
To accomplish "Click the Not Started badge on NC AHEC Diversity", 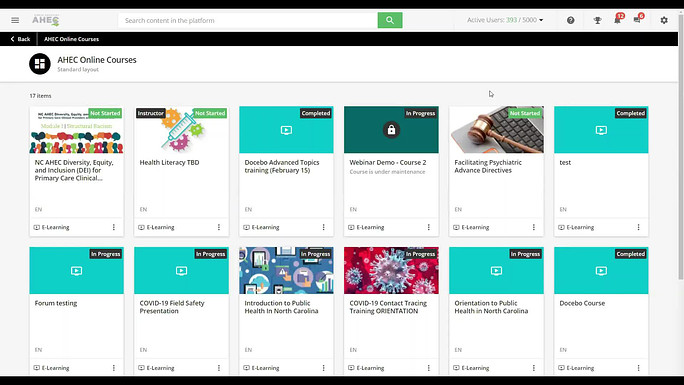I will click(x=105, y=113).
